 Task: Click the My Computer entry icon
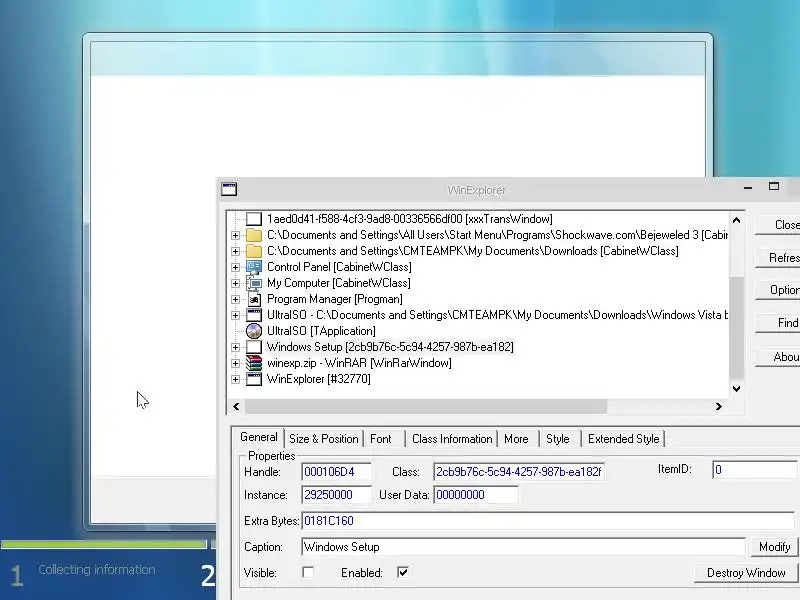pyautogui.click(x=254, y=283)
